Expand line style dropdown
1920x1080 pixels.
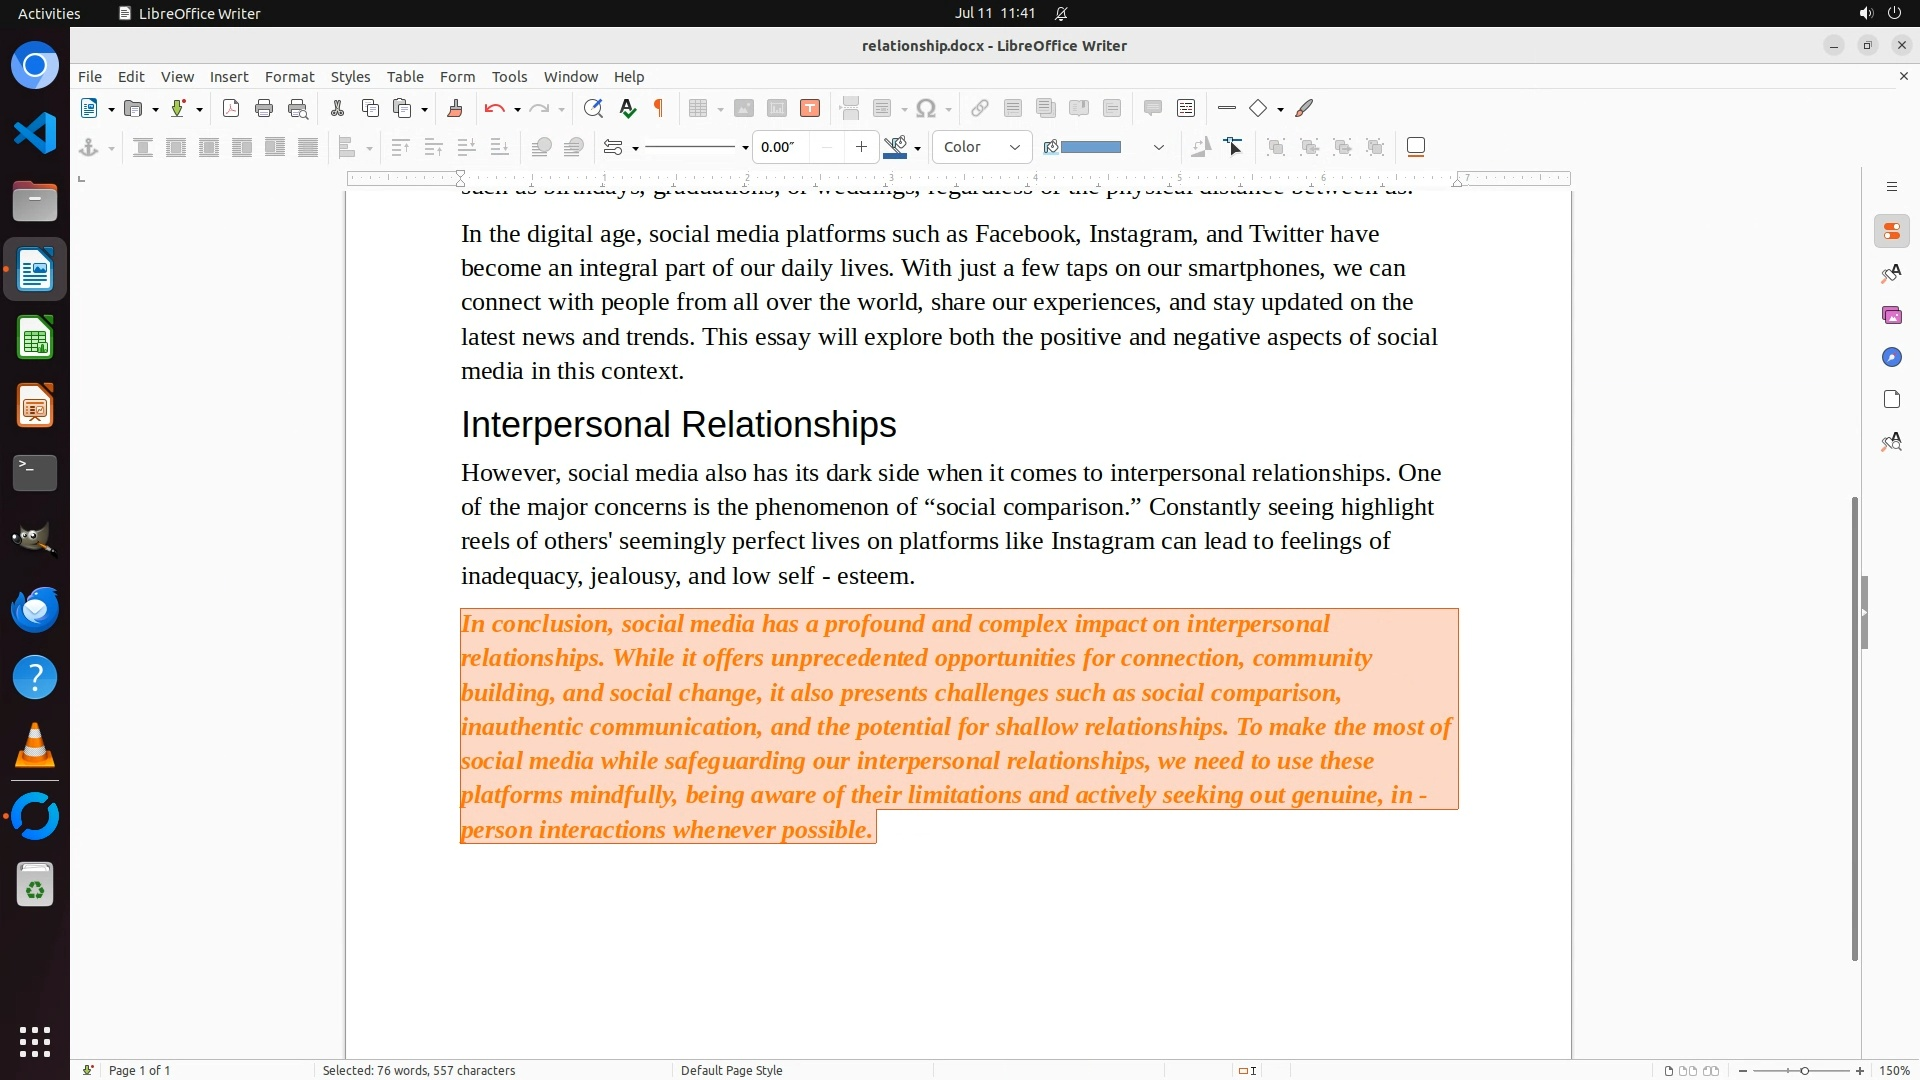[745, 148]
